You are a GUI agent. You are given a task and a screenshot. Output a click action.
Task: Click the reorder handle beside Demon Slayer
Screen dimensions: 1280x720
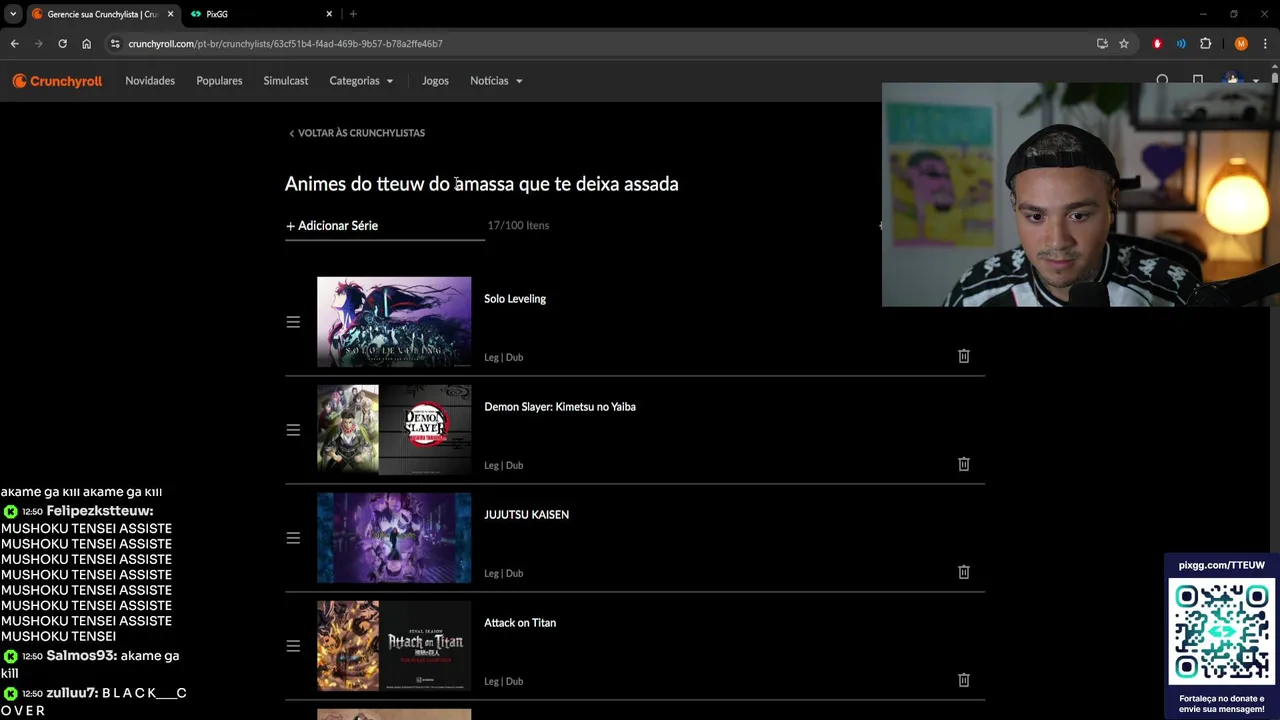[293, 430]
